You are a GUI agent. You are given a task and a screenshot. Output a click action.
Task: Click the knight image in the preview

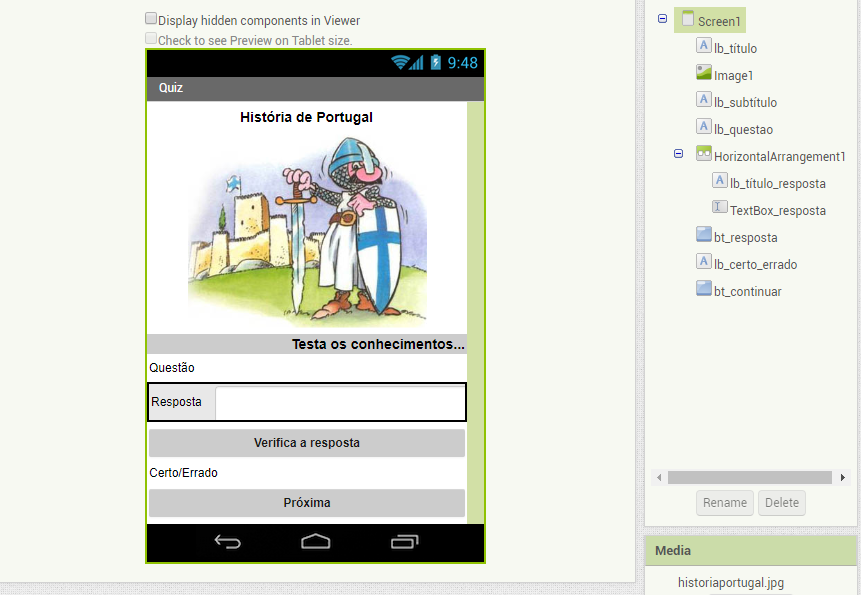click(x=307, y=232)
